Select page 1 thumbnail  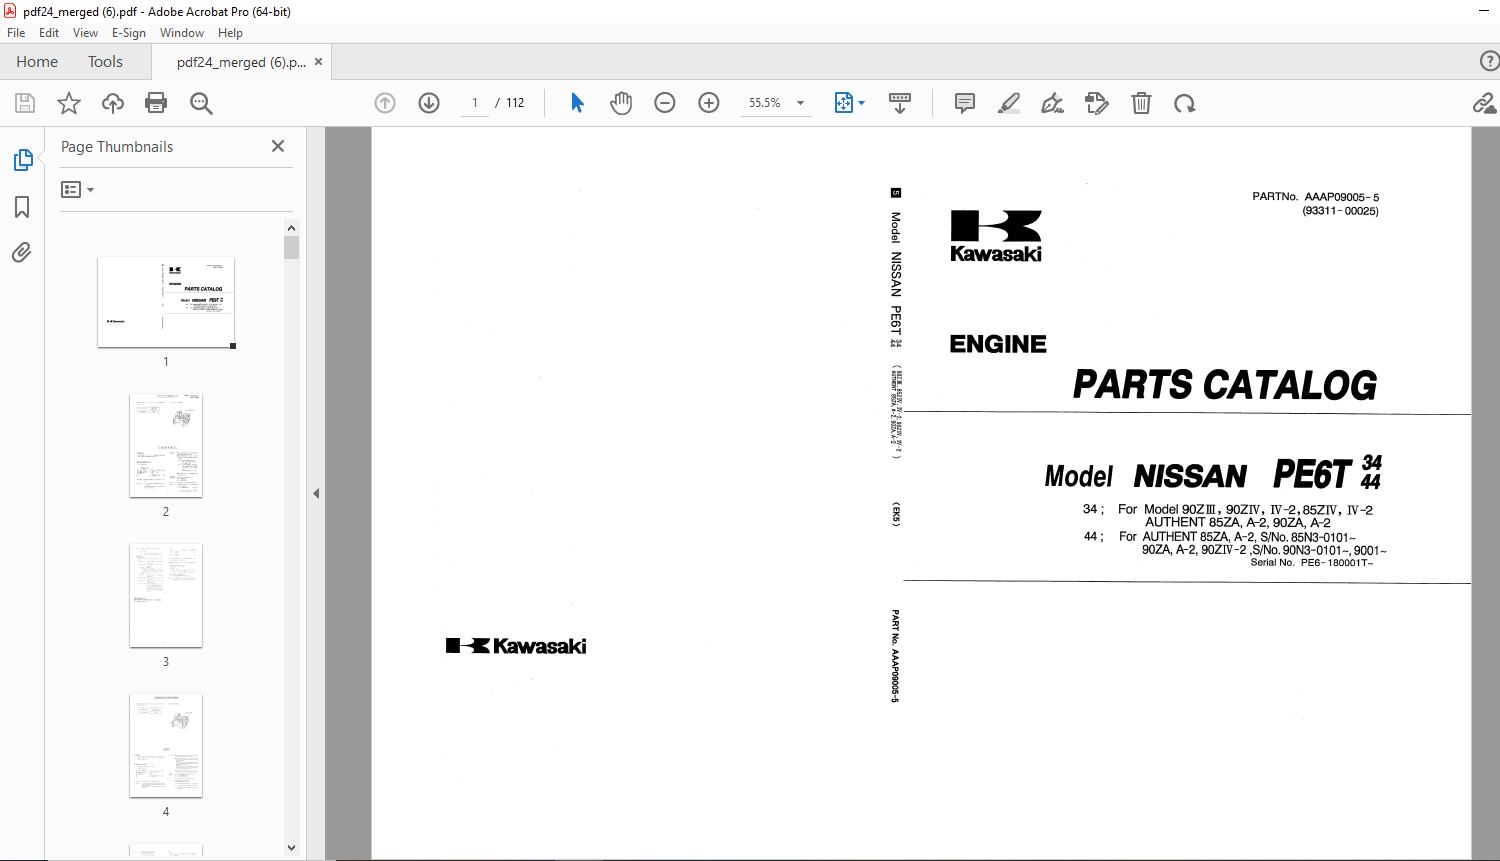tap(166, 302)
